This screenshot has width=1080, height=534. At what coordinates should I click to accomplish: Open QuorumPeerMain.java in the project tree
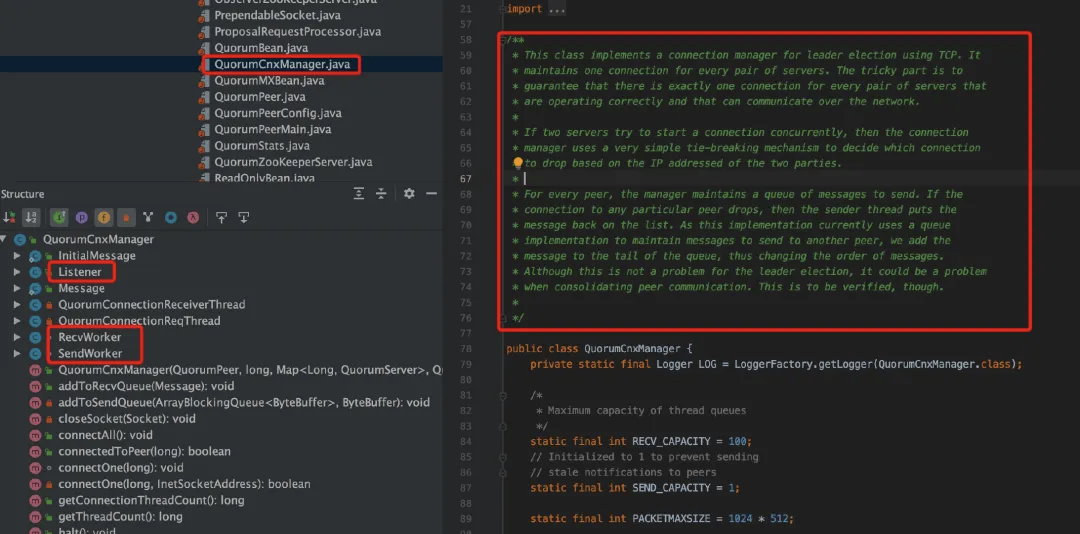coord(273,130)
